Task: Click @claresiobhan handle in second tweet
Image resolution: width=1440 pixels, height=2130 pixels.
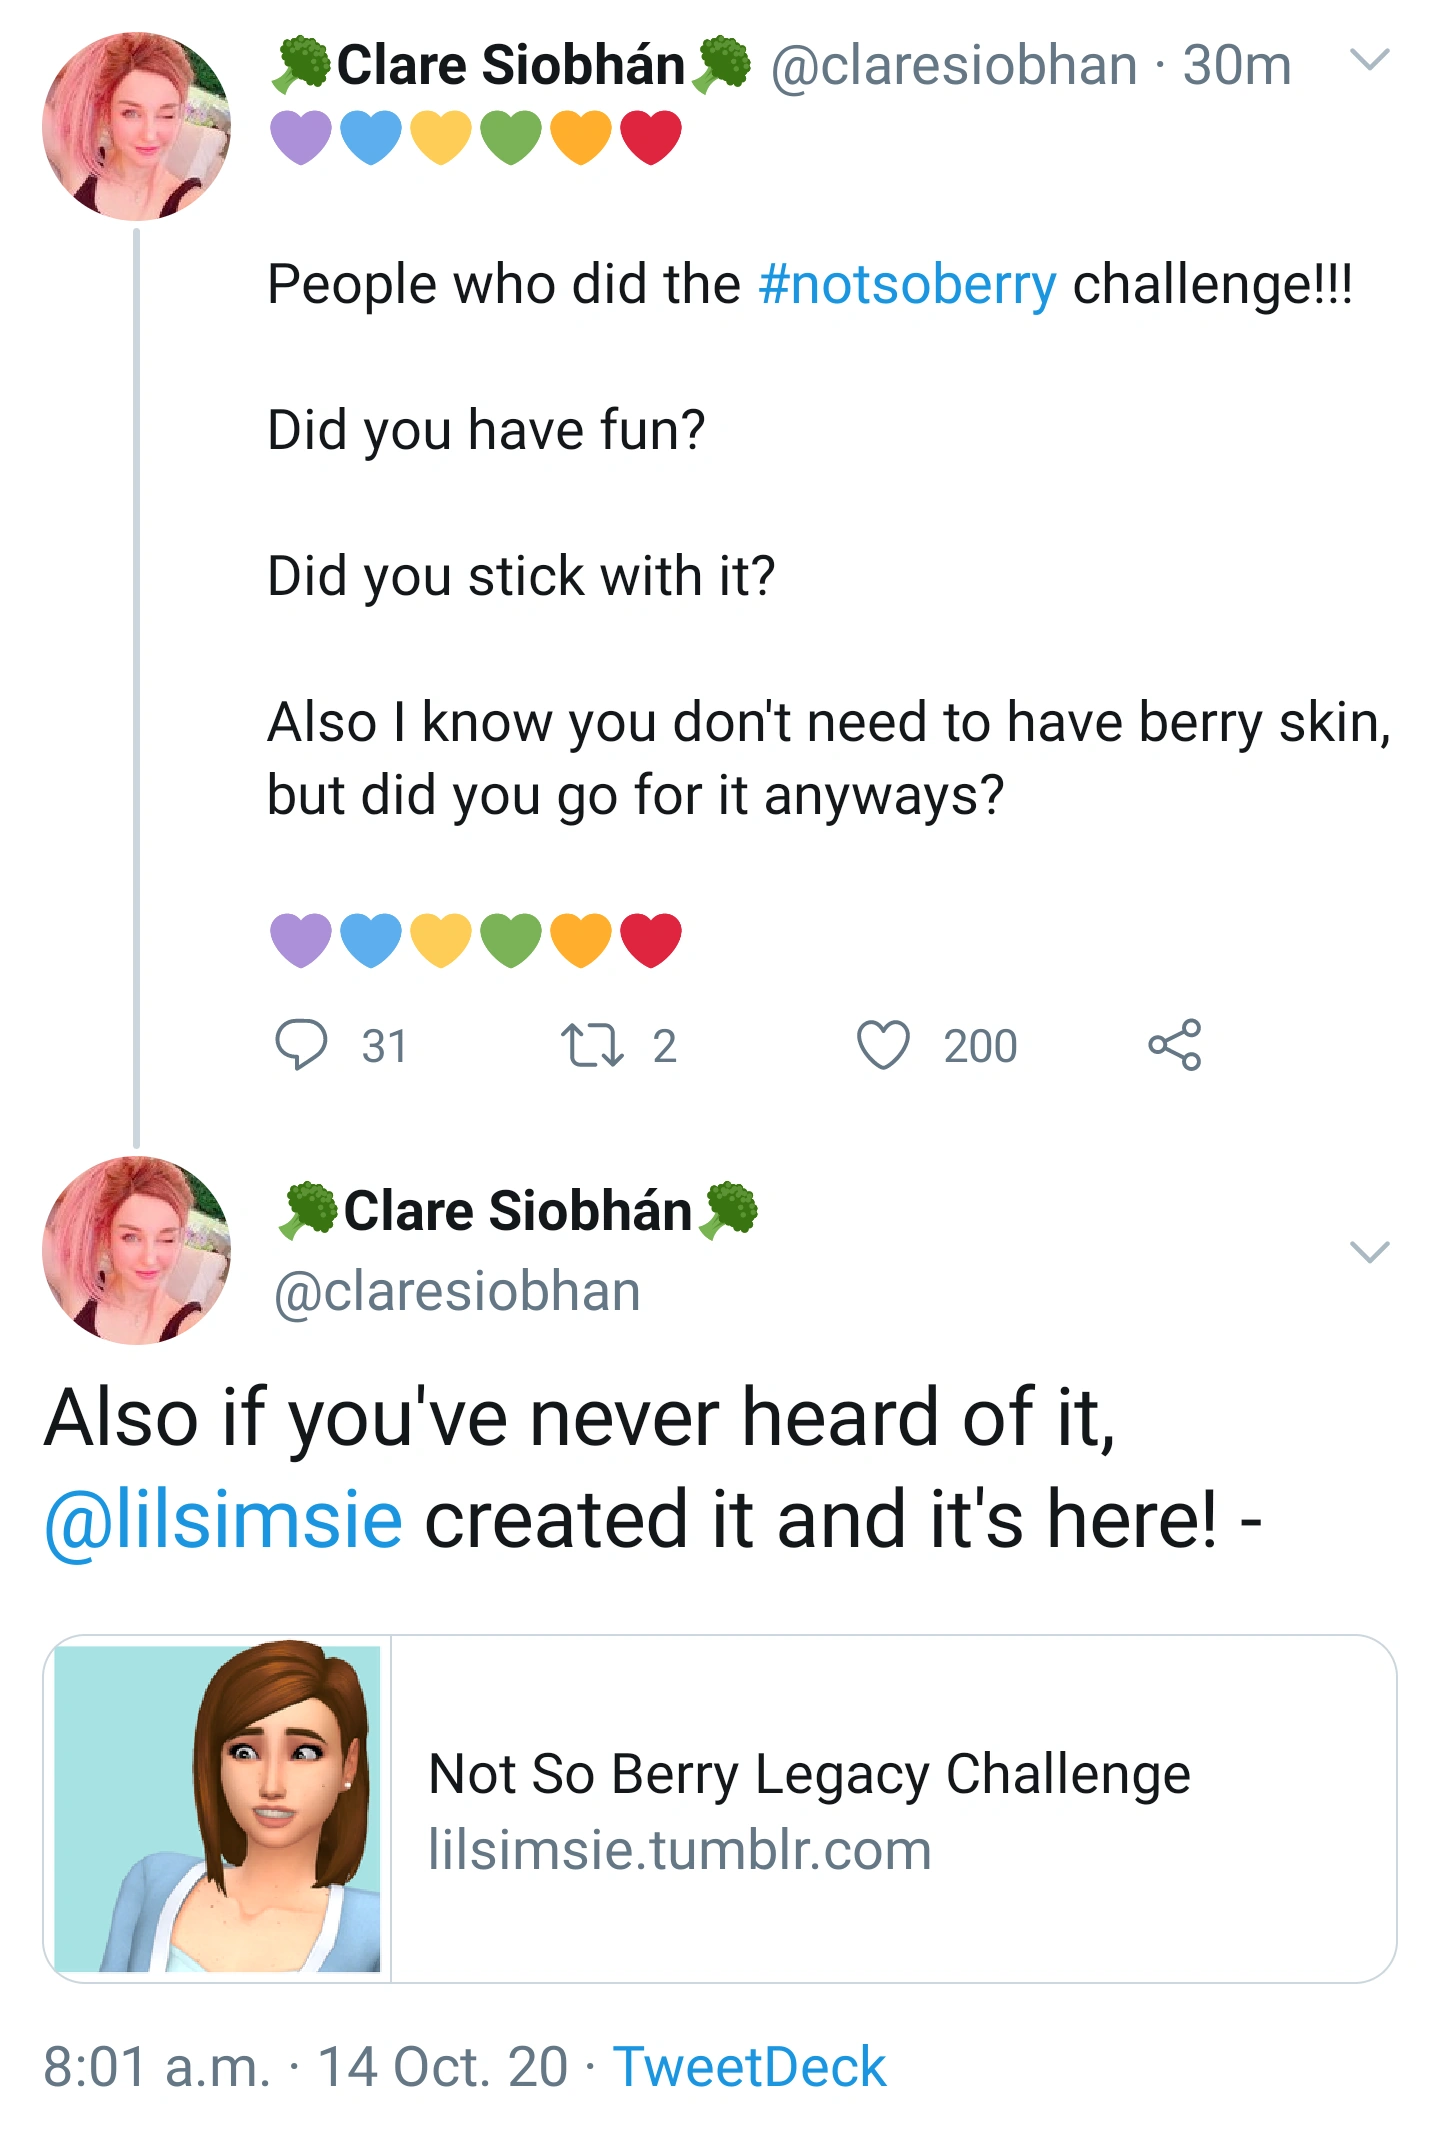Action: pos(457,1291)
